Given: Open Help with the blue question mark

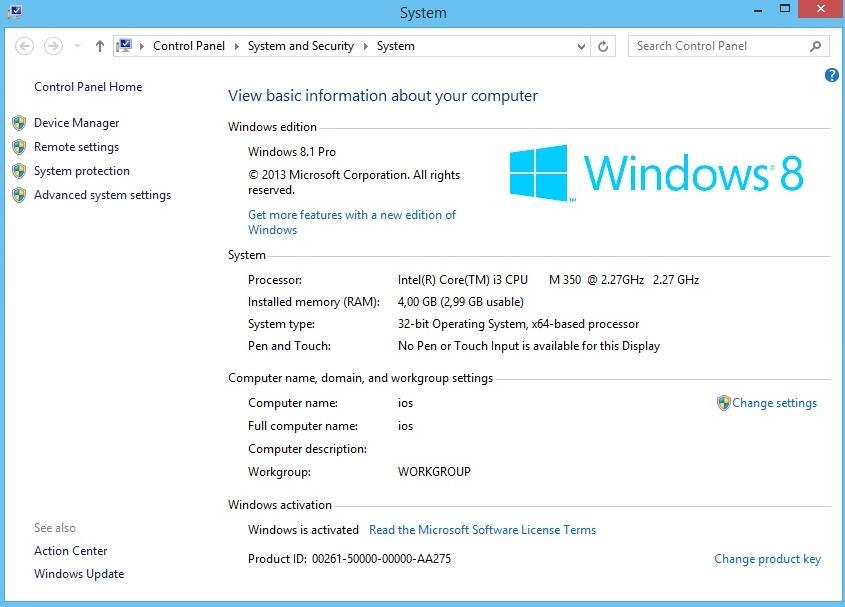Looking at the screenshot, I should [x=832, y=75].
